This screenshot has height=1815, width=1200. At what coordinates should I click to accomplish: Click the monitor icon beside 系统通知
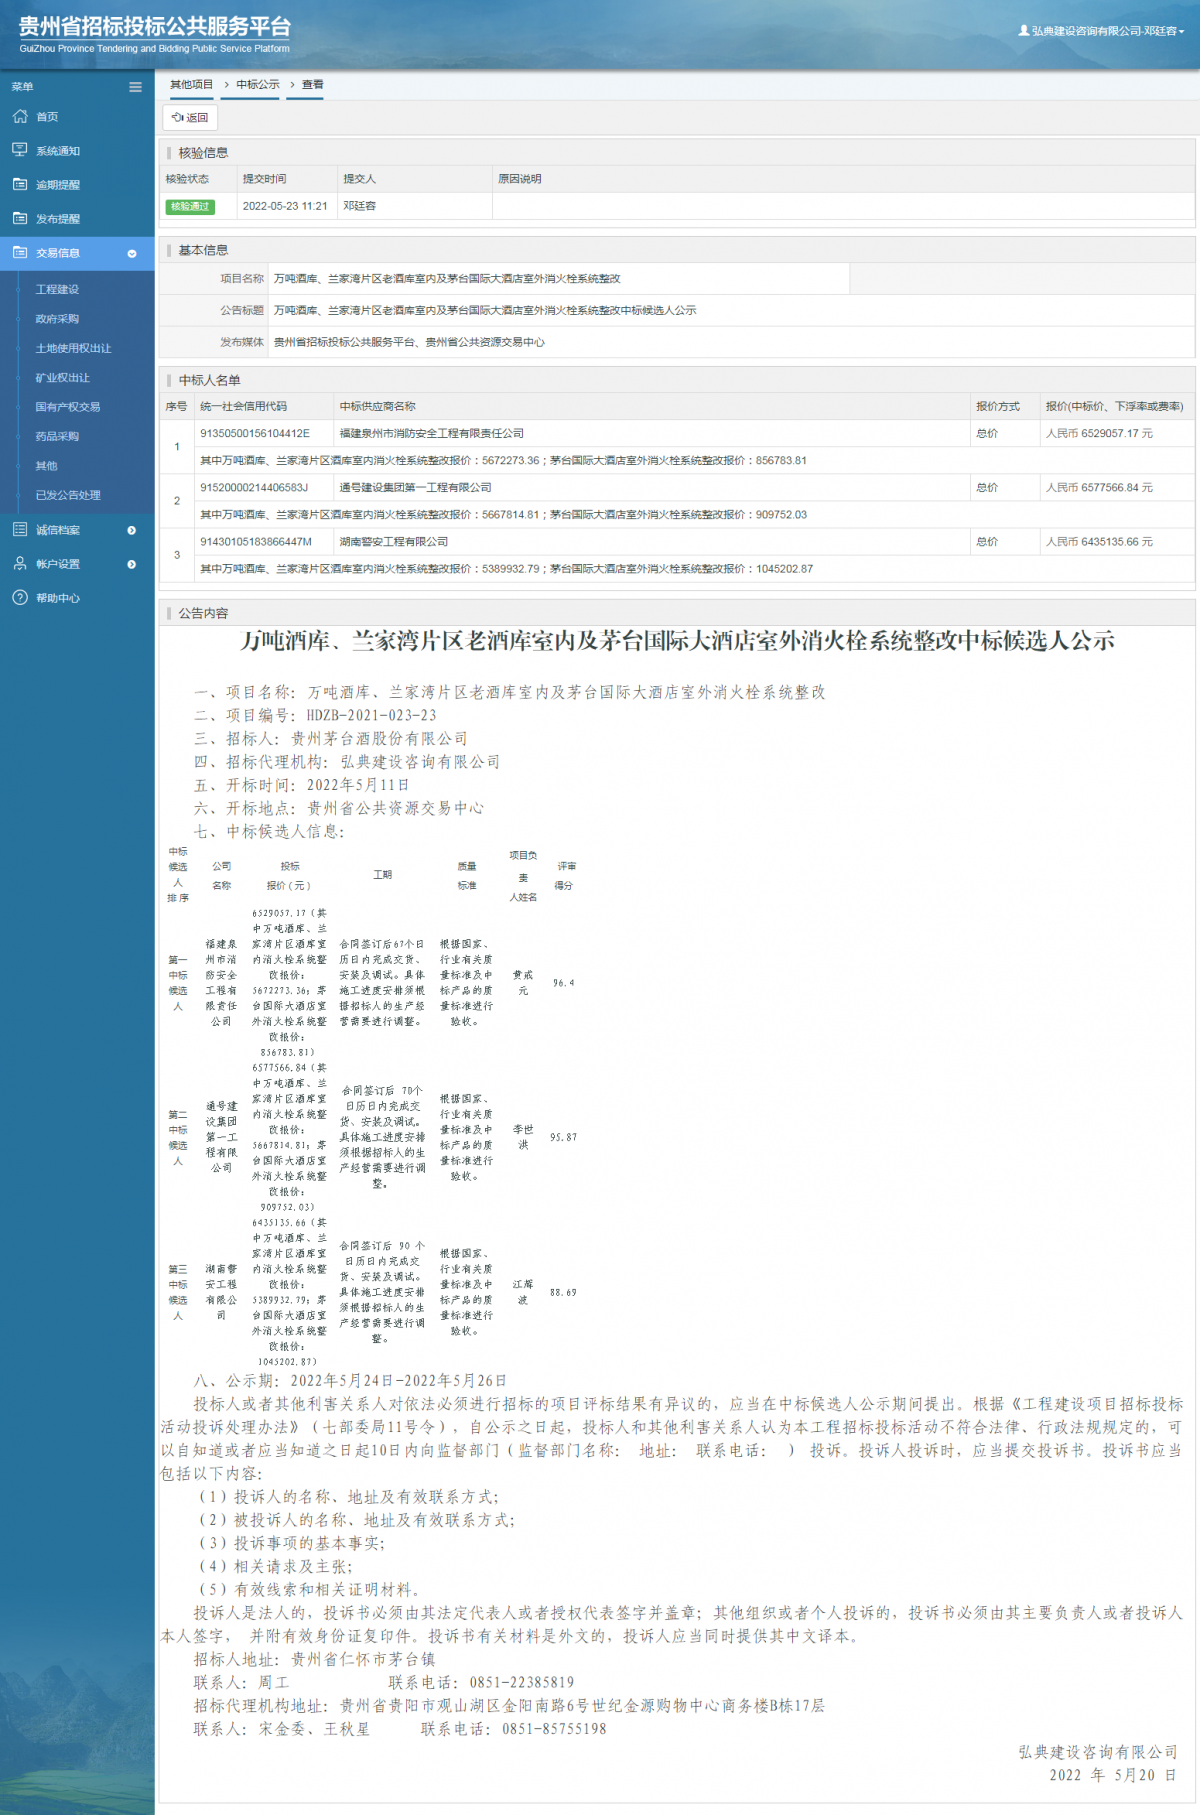[20, 150]
